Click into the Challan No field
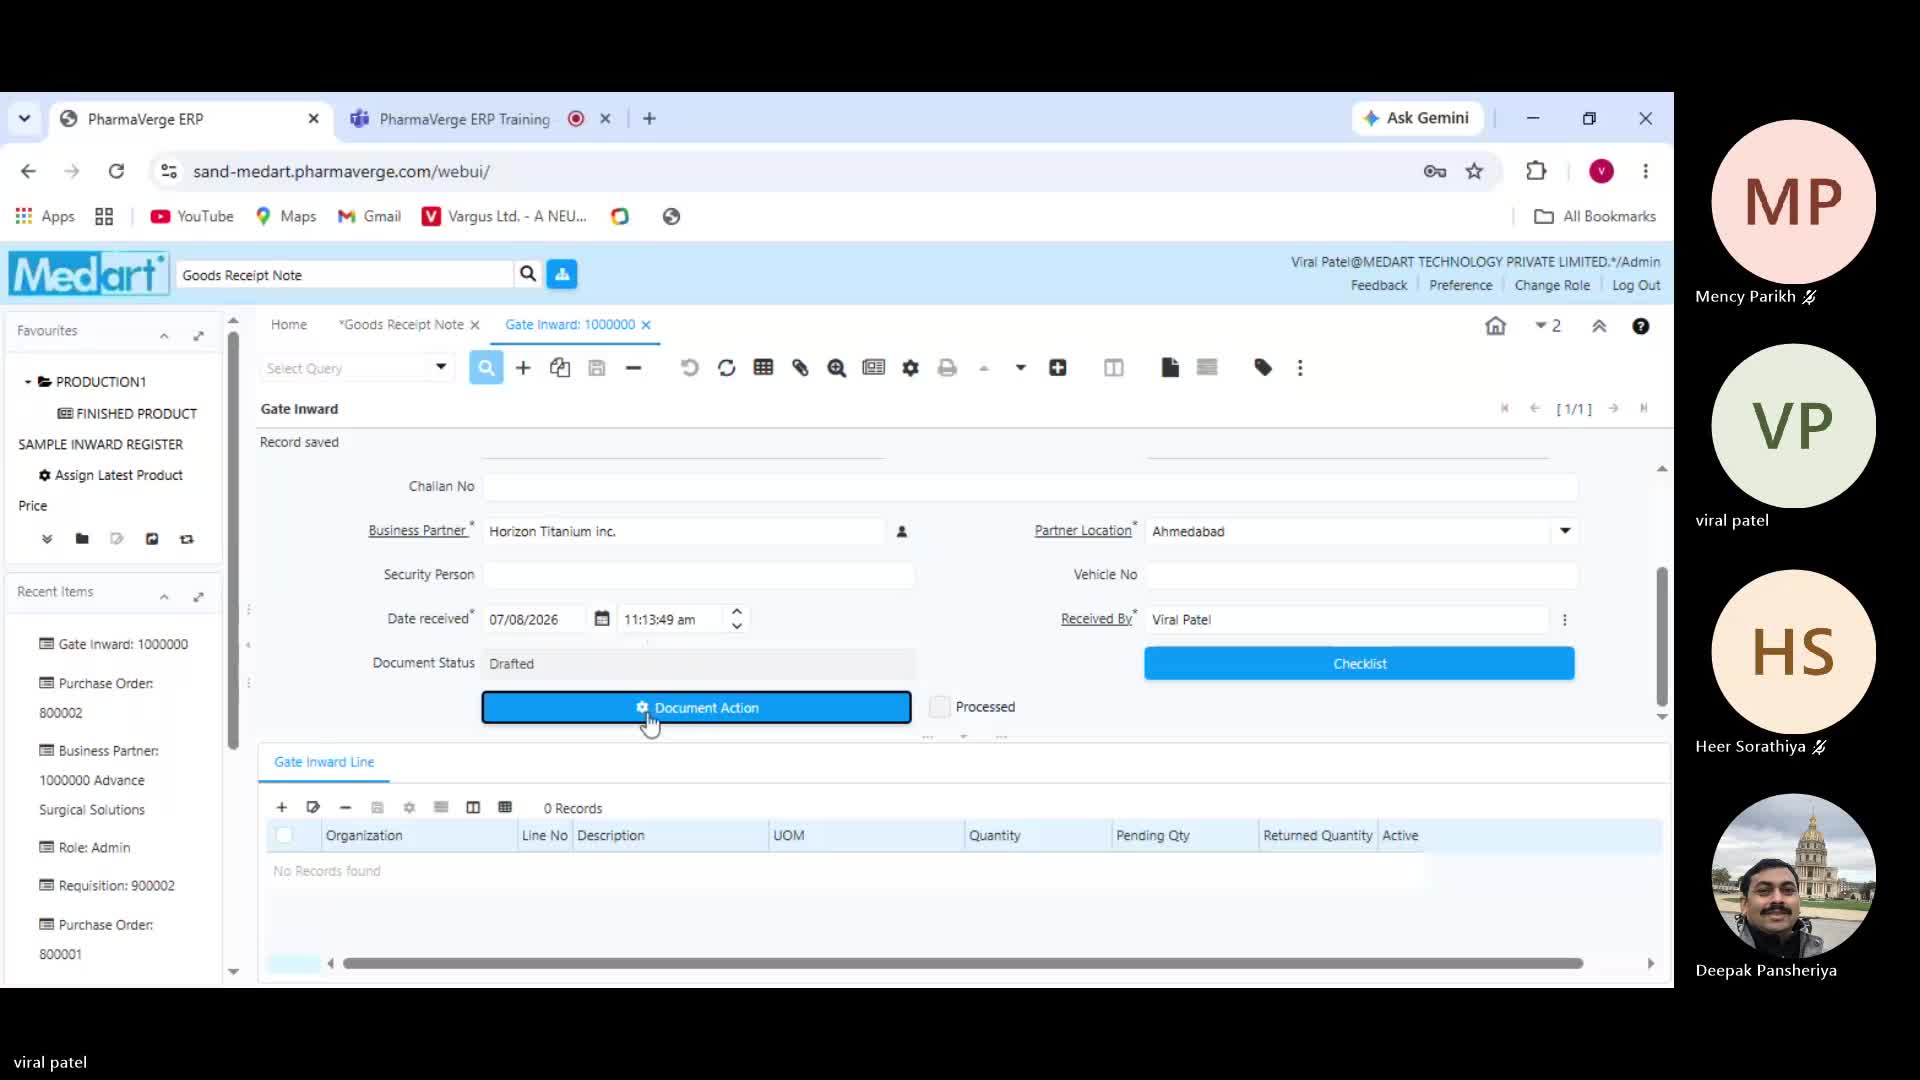The image size is (1920, 1080). click(x=1030, y=487)
